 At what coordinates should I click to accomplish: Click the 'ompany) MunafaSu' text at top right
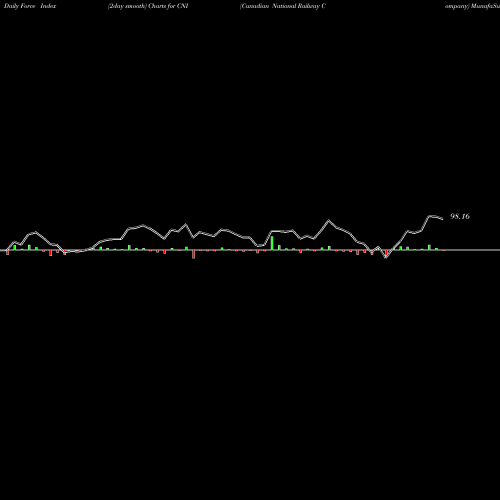(x=472, y=6)
